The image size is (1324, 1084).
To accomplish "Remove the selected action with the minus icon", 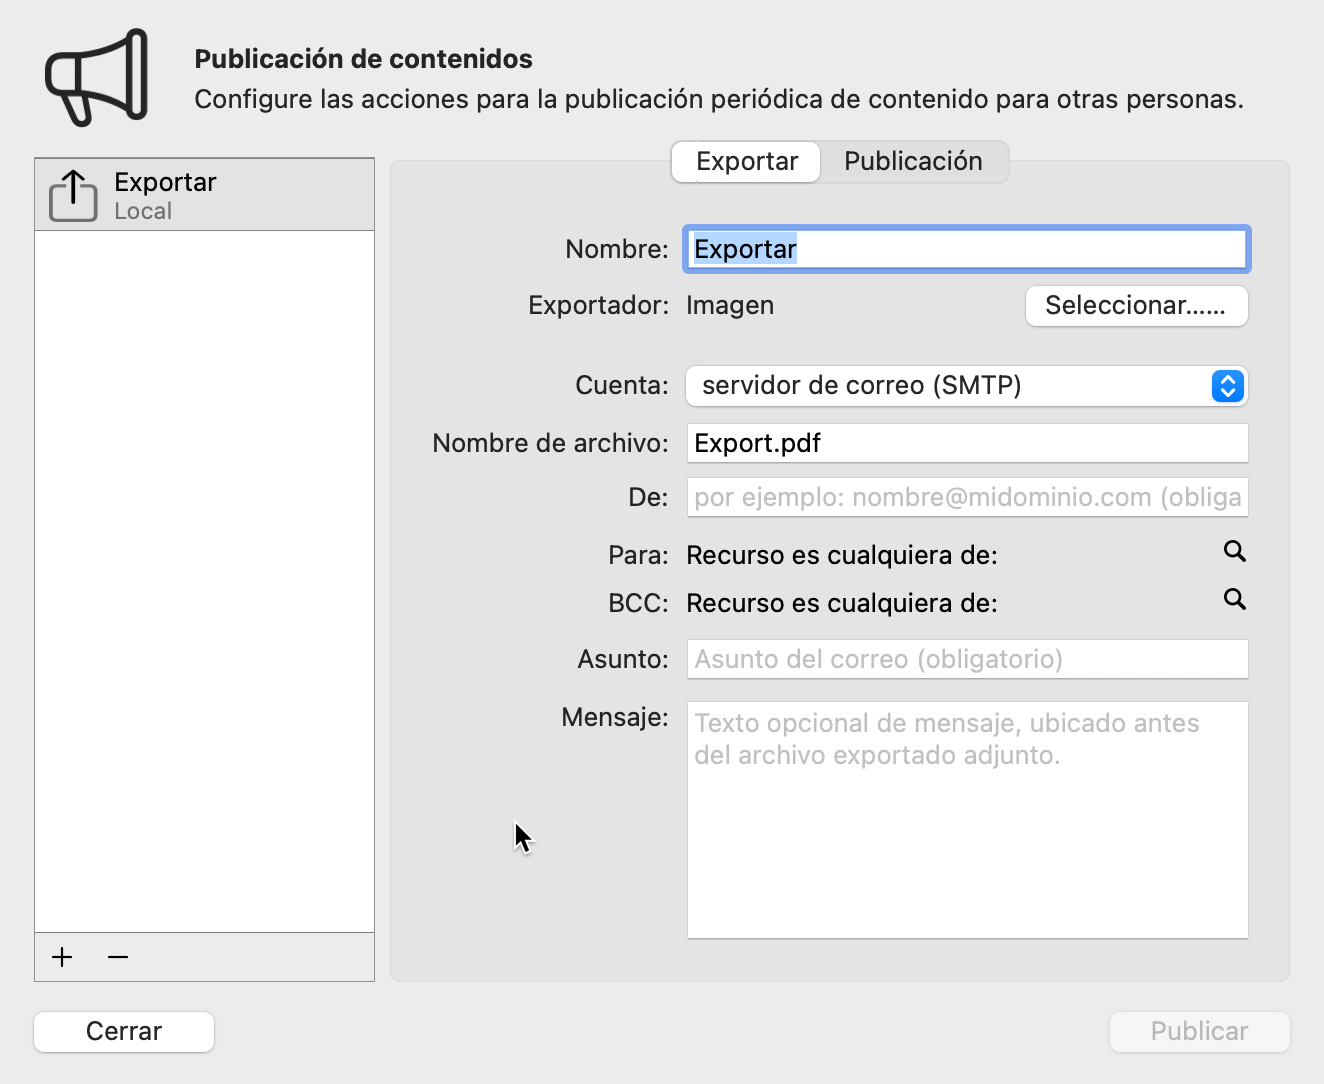I will pyautogui.click(x=117, y=957).
